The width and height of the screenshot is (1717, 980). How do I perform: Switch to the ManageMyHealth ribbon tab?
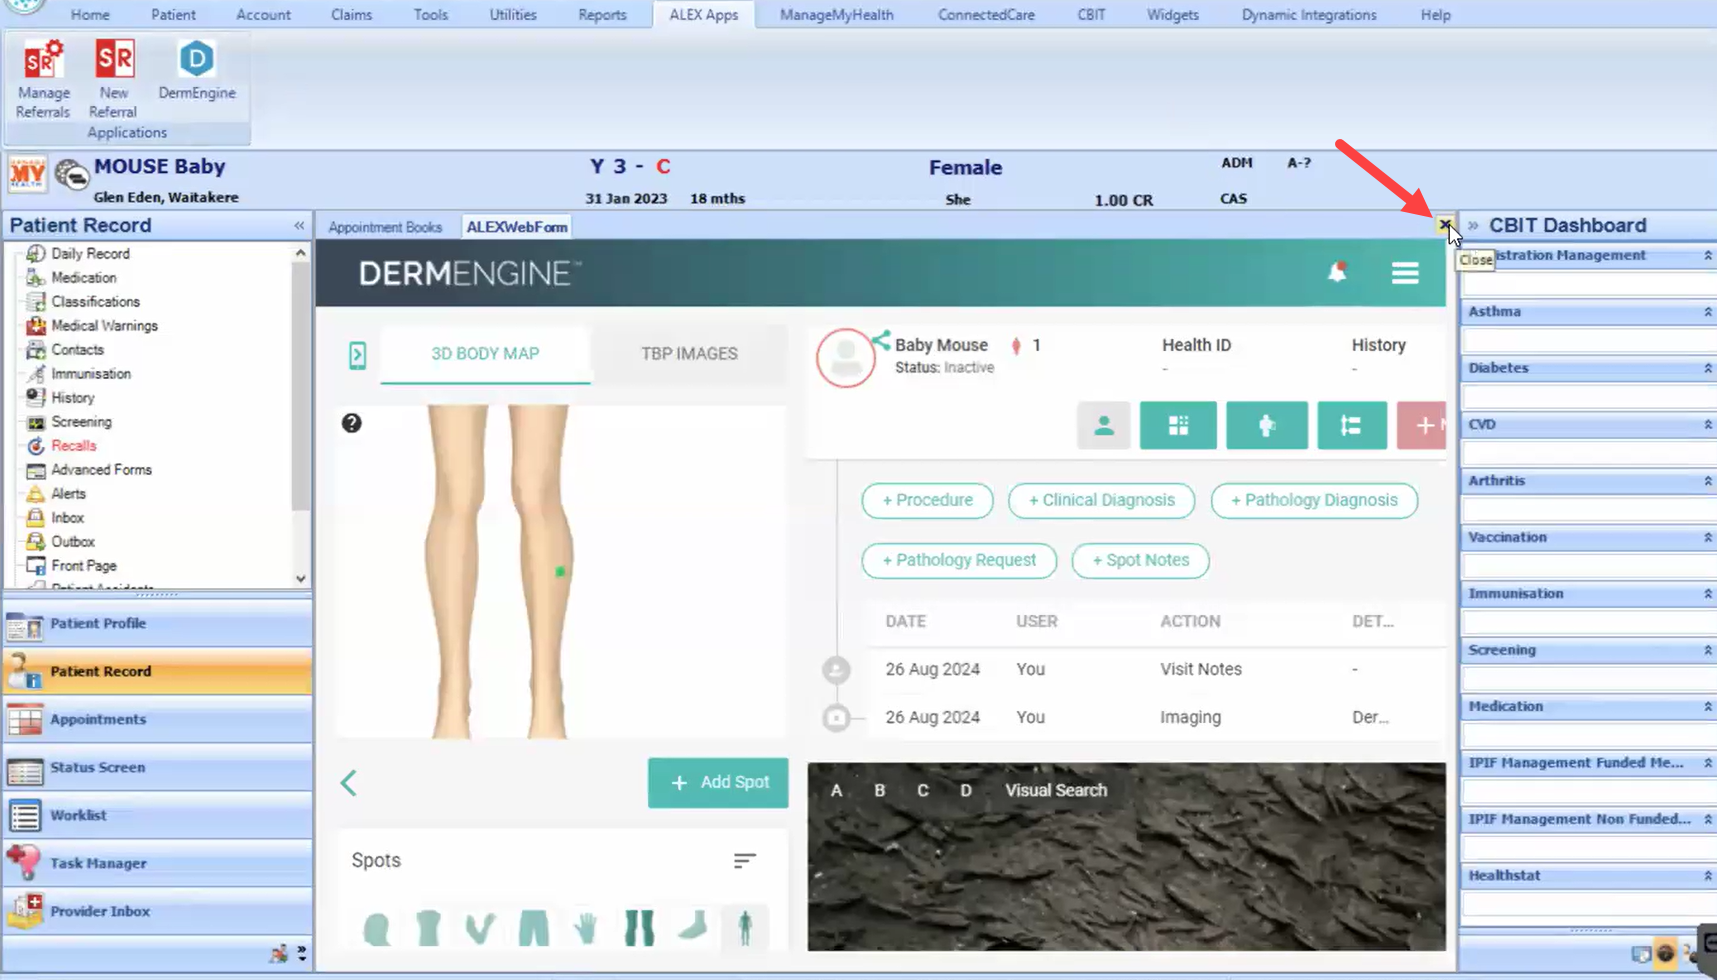(x=836, y=15)
